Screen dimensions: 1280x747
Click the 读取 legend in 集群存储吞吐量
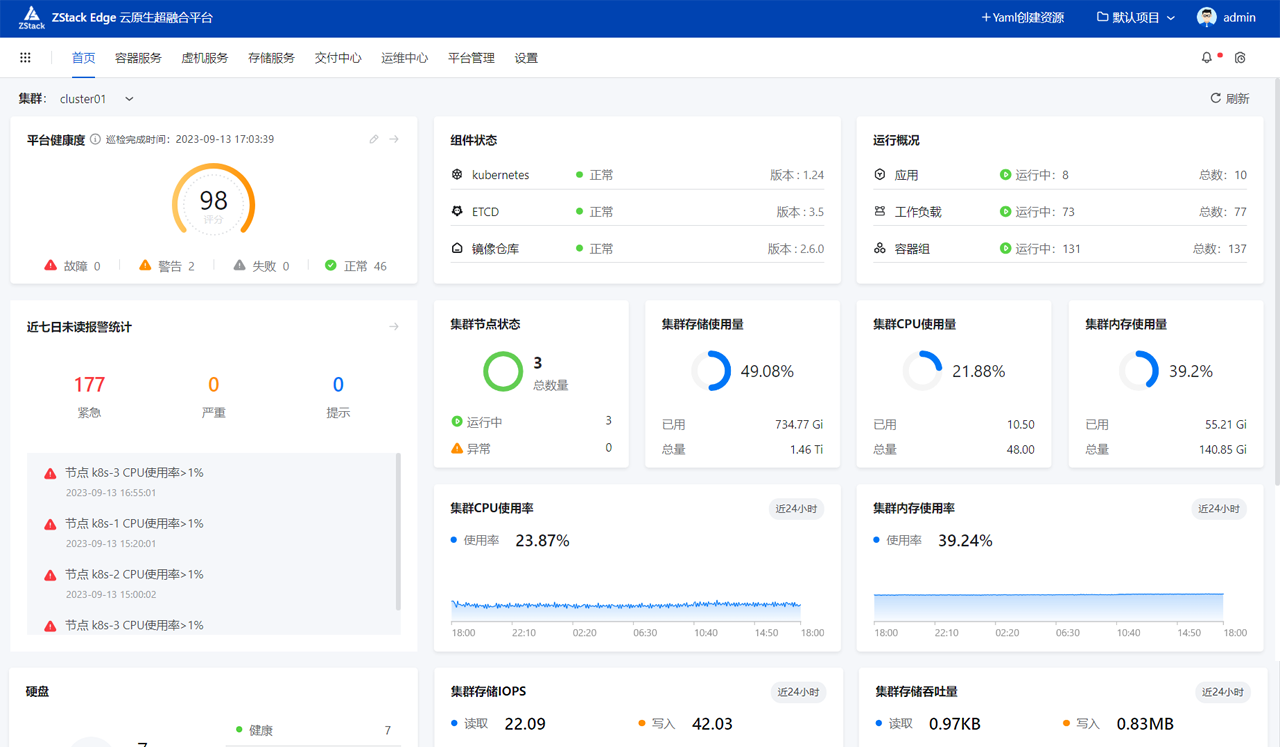coord(894,724)
